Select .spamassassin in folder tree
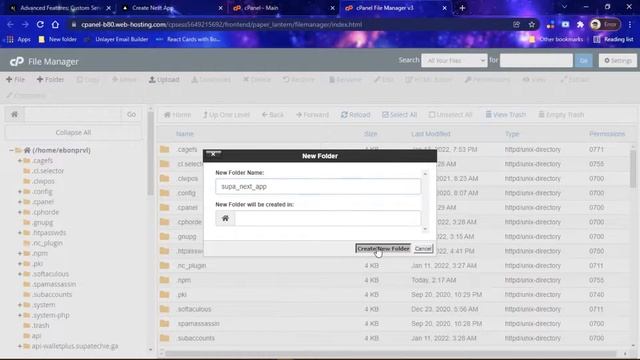 point(54,284)
